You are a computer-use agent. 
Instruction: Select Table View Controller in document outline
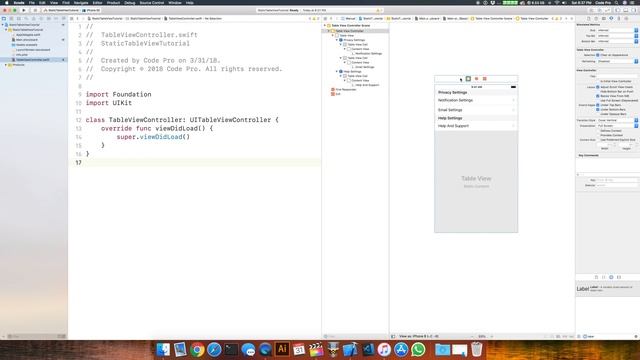(349, 31)
